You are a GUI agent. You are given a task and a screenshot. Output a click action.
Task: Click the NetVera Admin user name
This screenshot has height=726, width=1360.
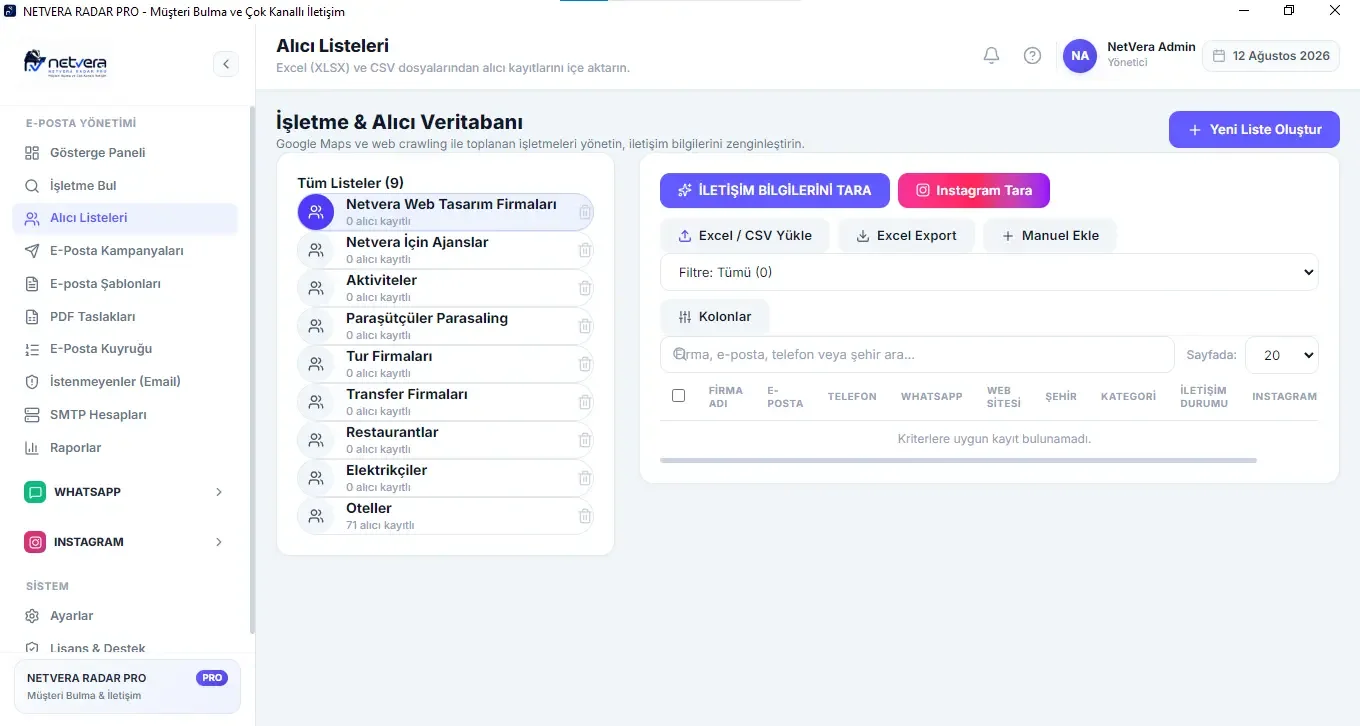click(x=1151, y=47)
